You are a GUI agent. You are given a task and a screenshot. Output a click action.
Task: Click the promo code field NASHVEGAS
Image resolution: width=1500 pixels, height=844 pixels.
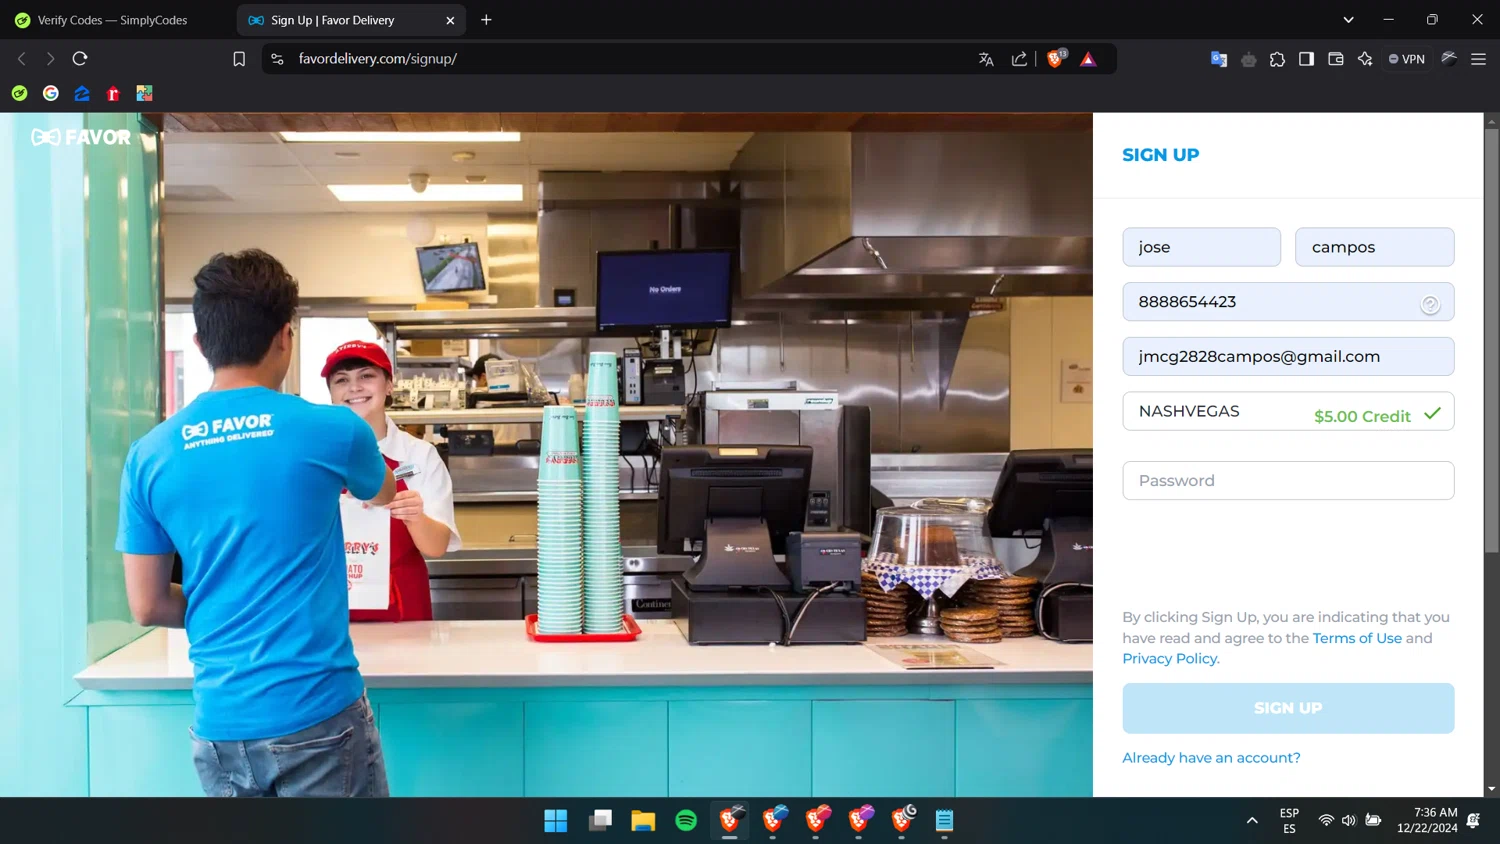coord(1288,411)
